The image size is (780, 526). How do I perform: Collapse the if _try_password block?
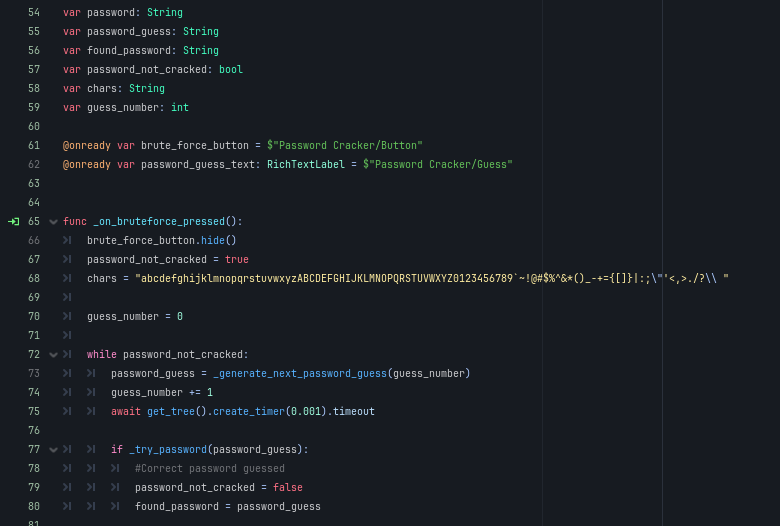(53, 450)
